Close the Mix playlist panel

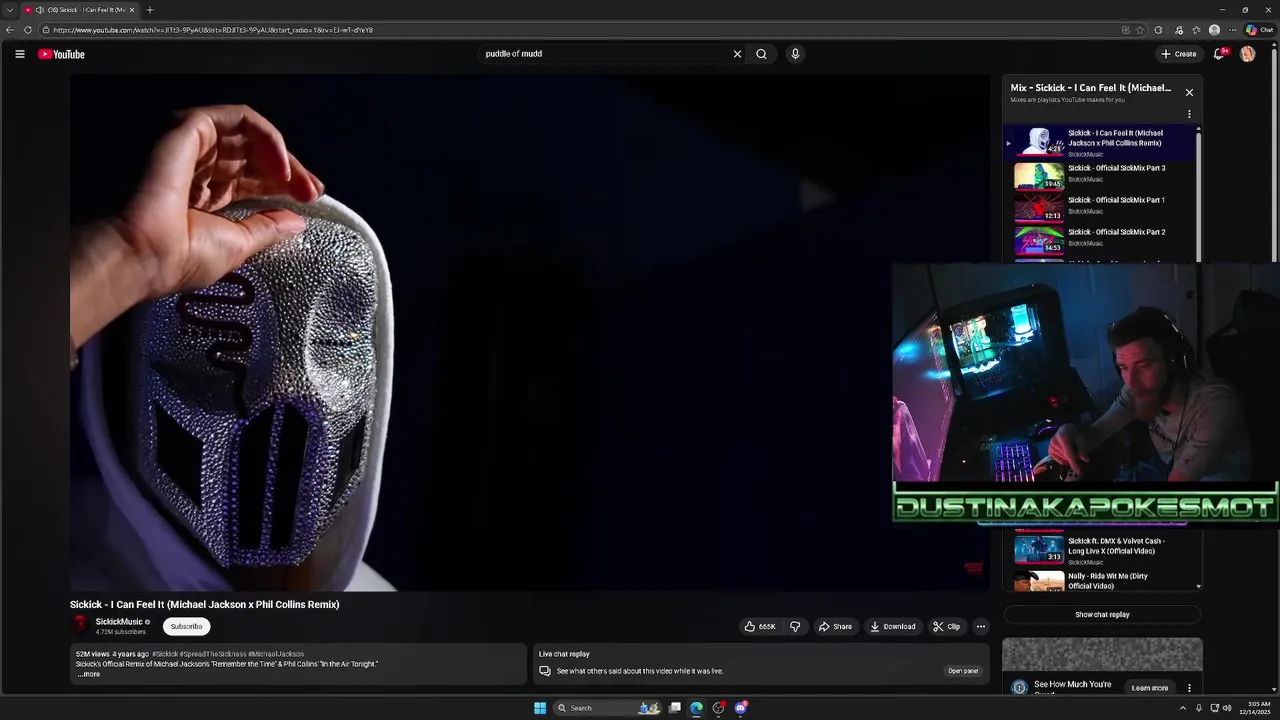coord(1189,92)
